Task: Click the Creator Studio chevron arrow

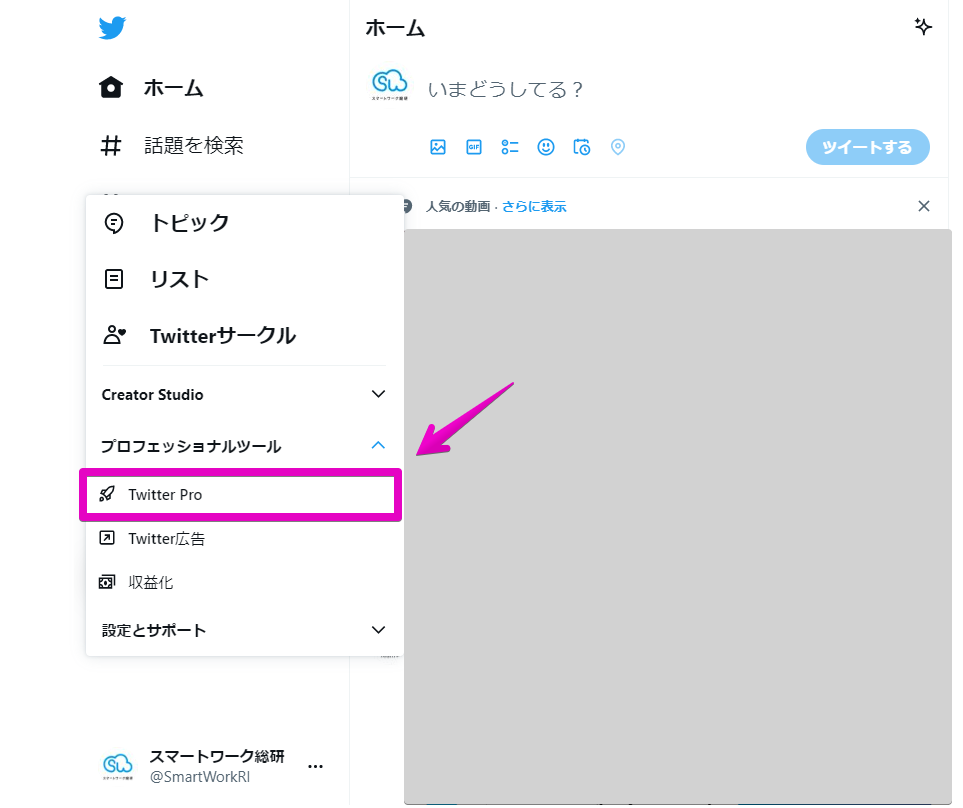Action: click(x=378, y=394)
